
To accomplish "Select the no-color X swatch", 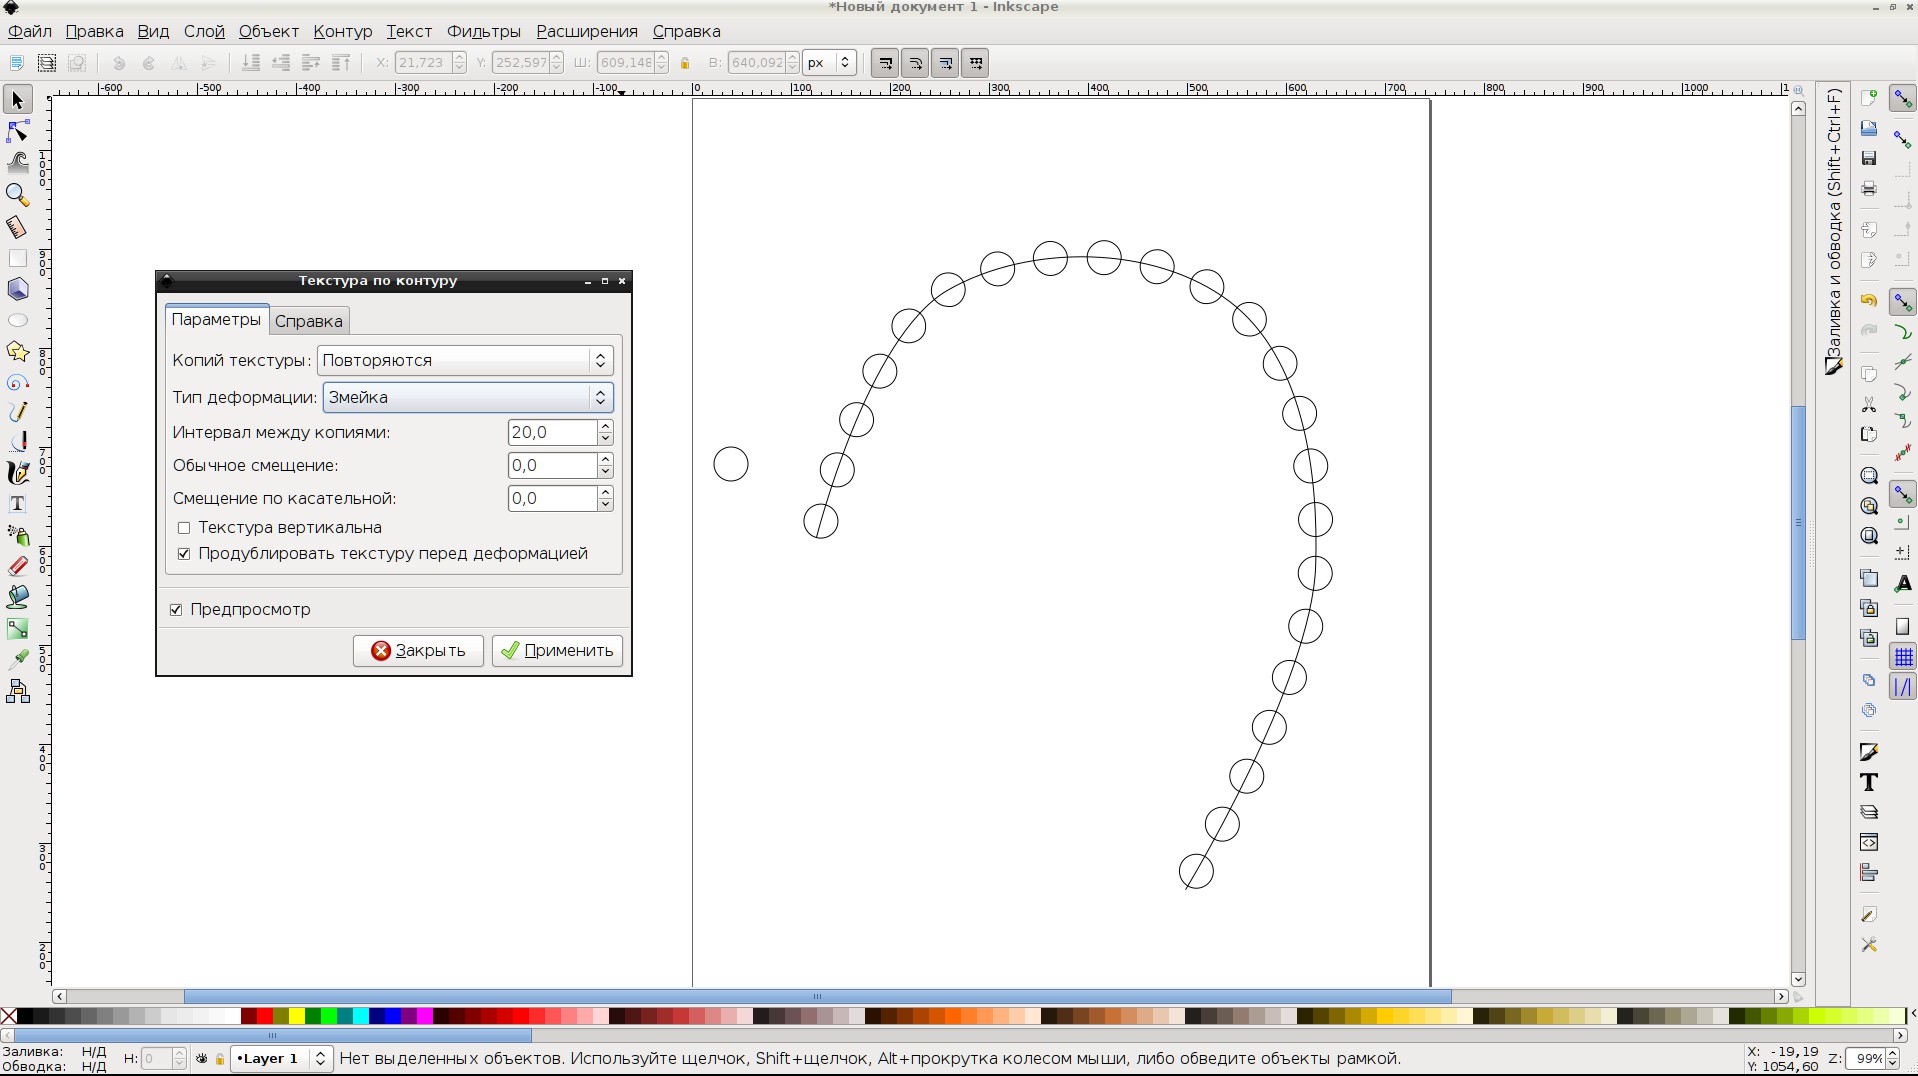I will pos(9,1017).
